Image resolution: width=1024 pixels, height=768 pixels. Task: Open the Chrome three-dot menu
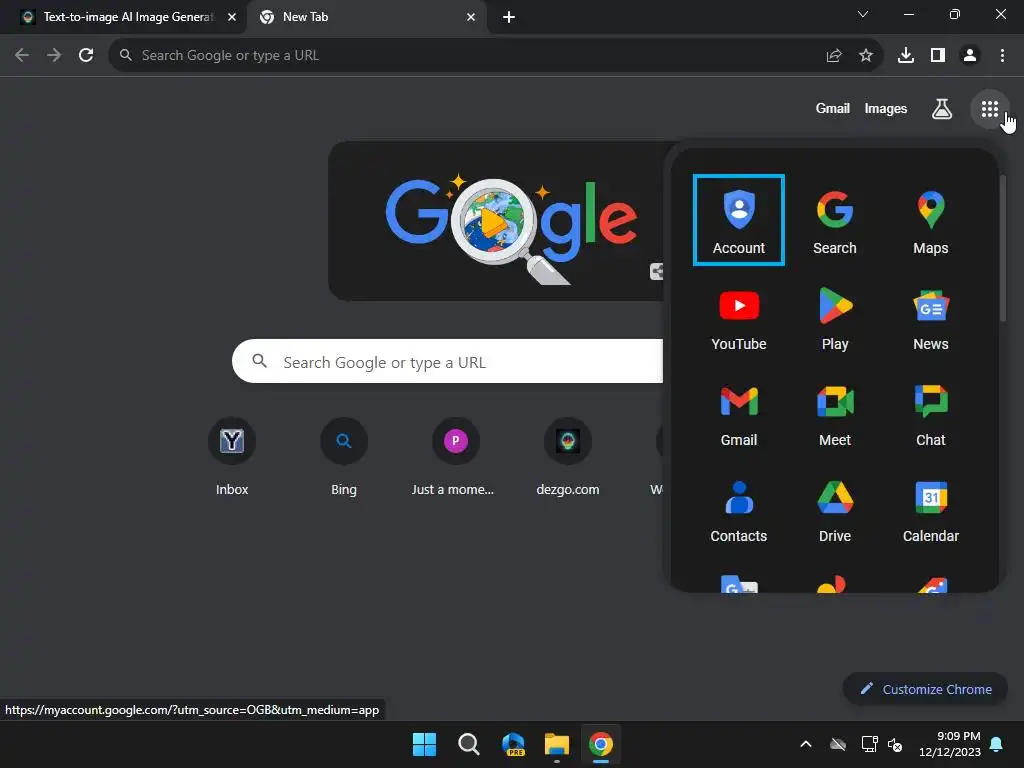[1002, 56]
